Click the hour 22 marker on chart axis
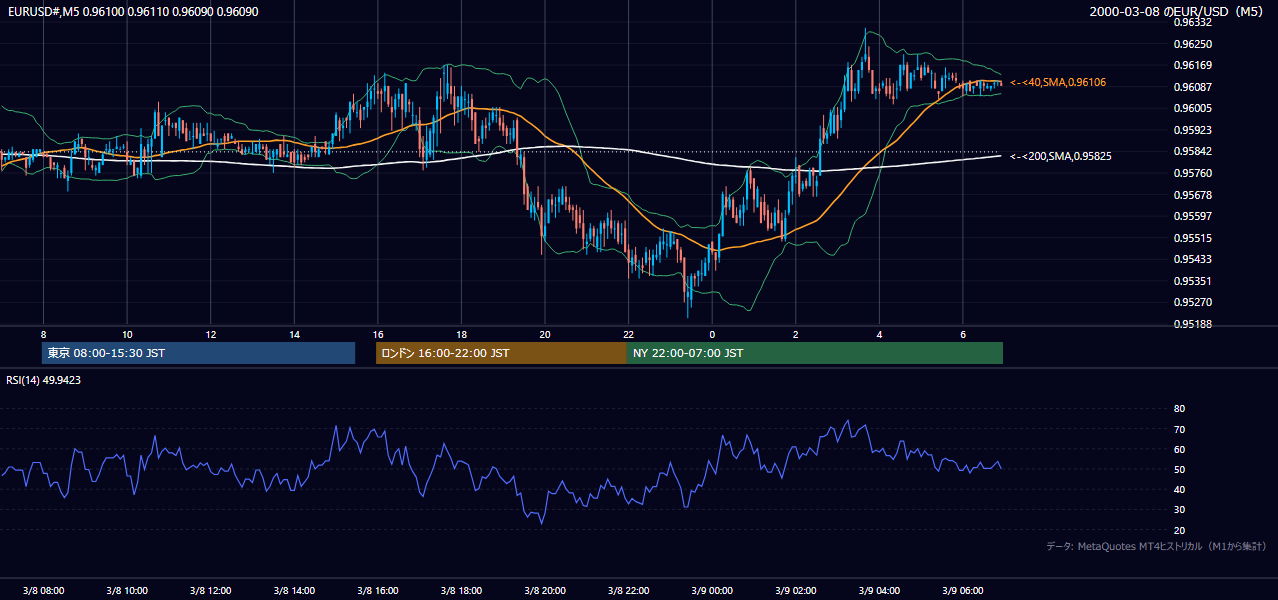Viewport: 1278px width, 600px height. (x=628, y=334)
